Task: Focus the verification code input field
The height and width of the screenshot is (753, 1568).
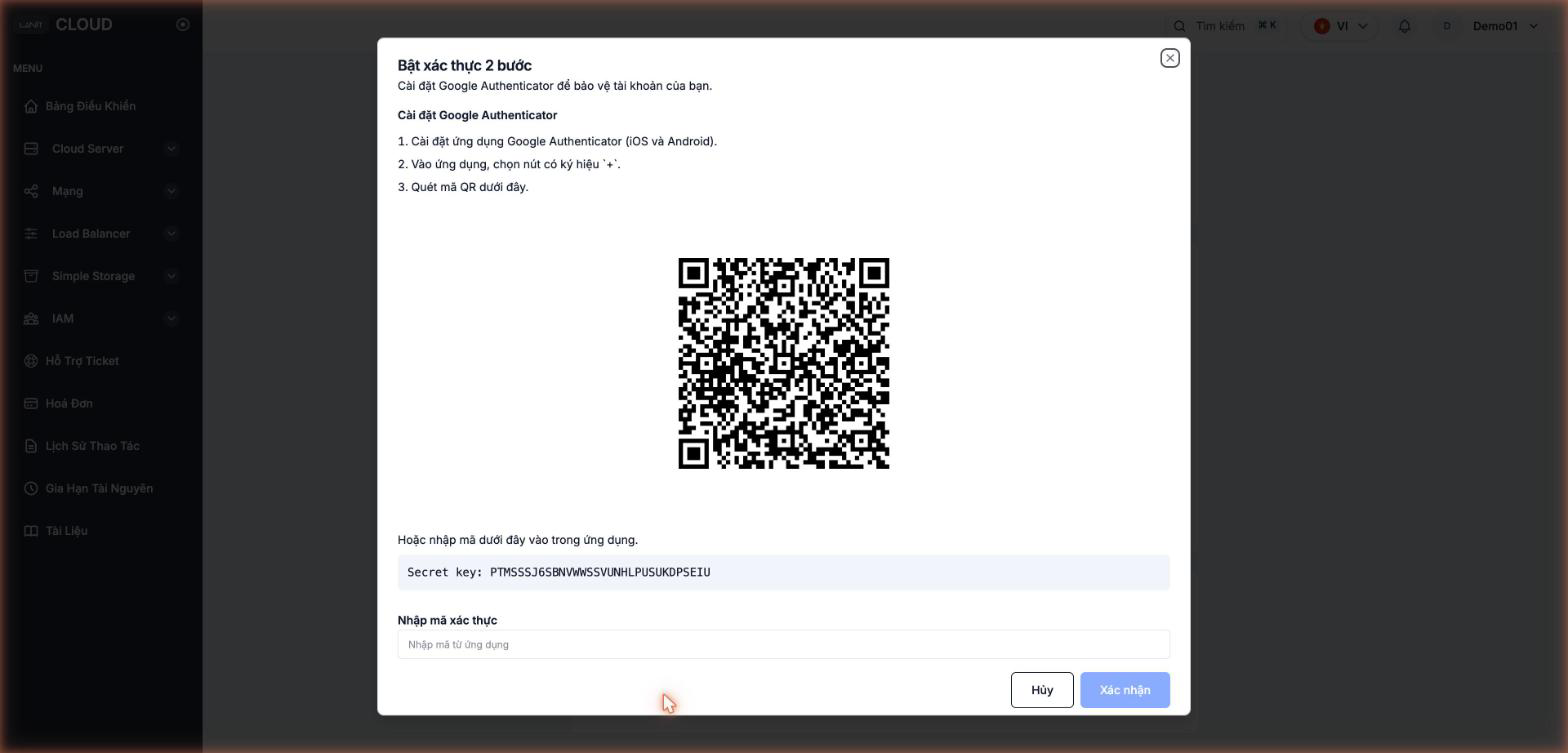Action: click(783, 644)
